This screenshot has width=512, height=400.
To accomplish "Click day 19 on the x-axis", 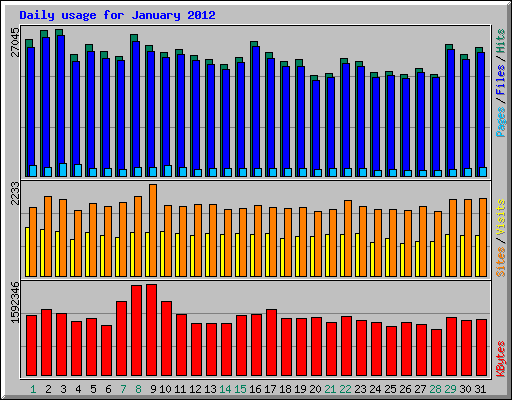I will pos(300,389).
